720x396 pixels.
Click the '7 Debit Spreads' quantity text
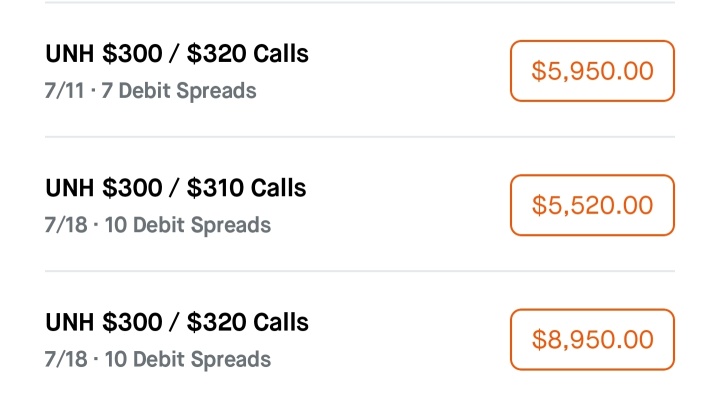coord(179,91)
